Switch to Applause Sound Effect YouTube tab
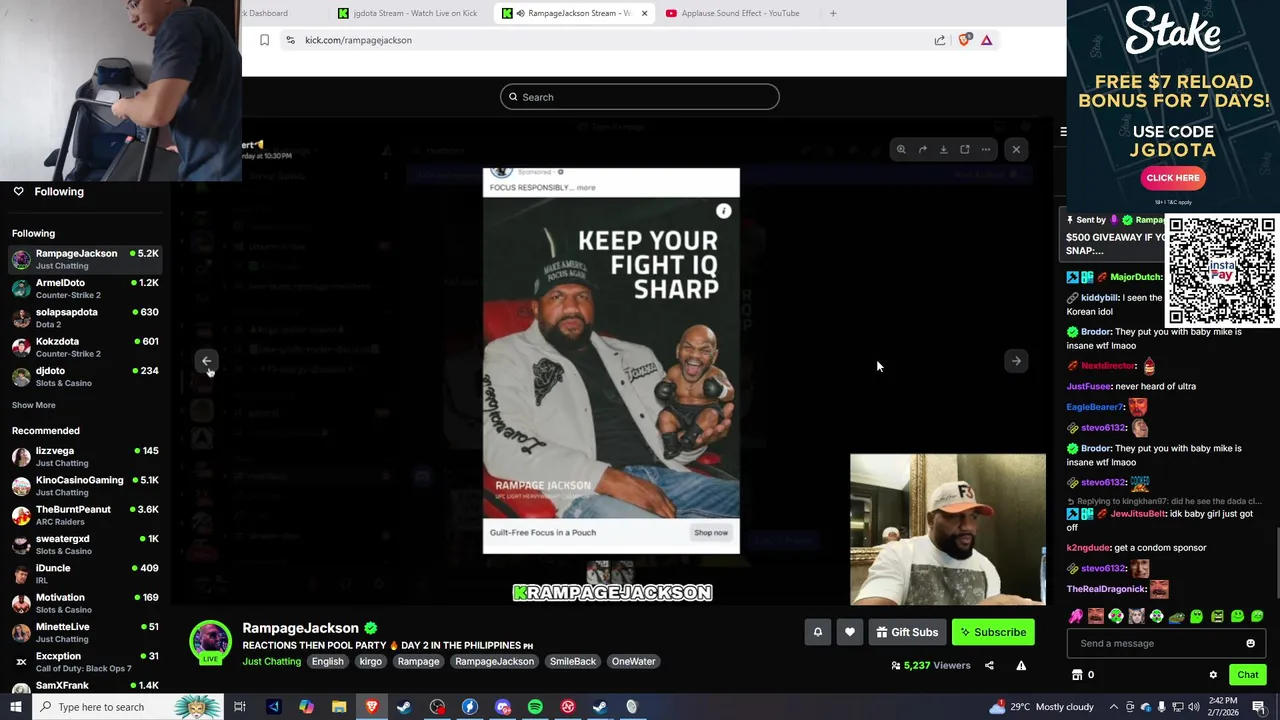Image resolution: width=1280 pixels, height=720 pixels. (733, 13)
